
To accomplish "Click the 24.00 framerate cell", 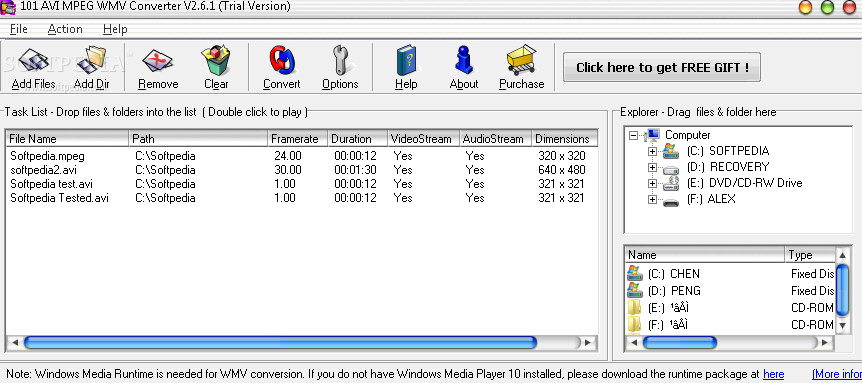I will coord(288,156).
